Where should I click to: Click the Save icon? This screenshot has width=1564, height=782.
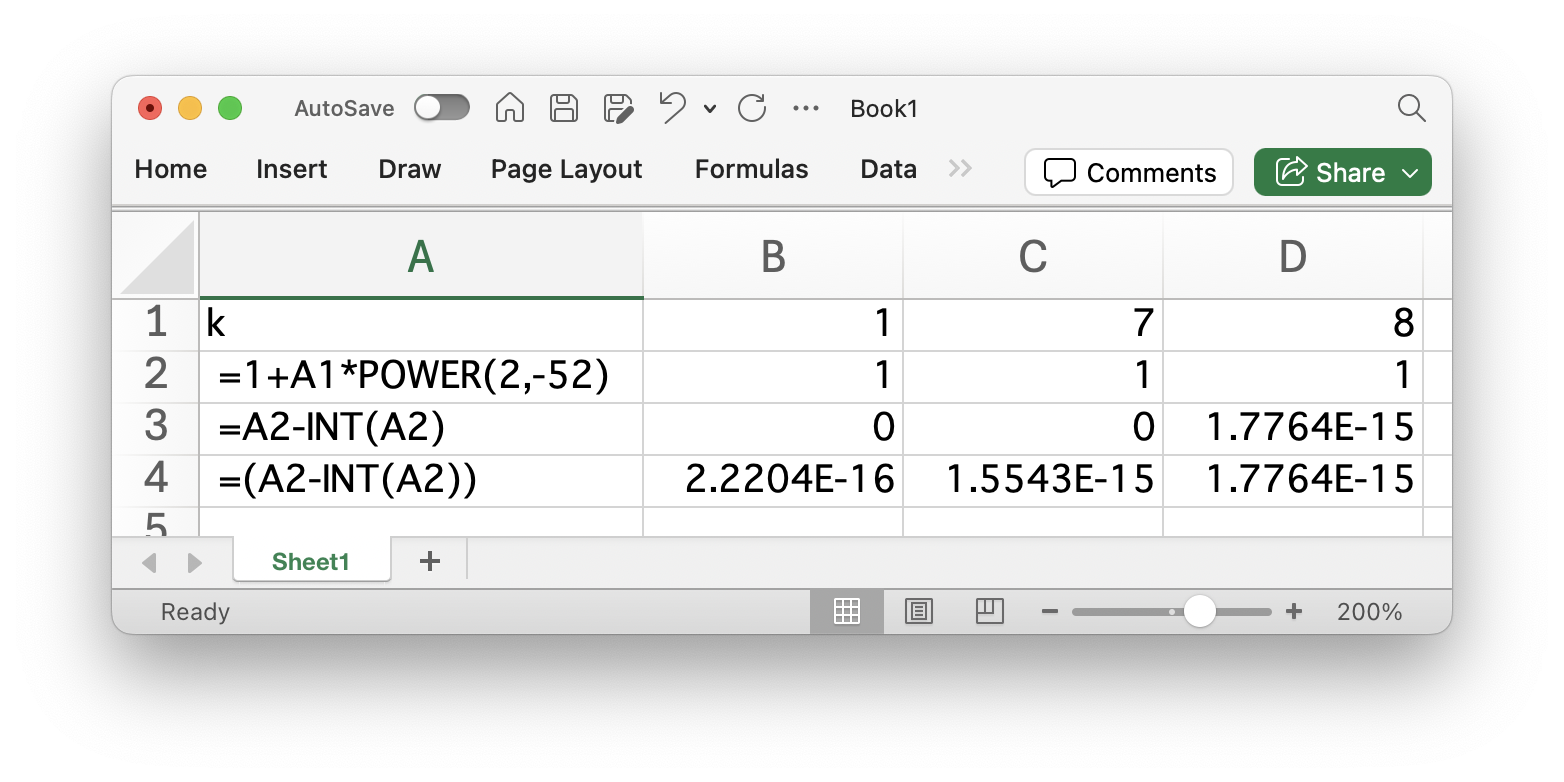(565, 108)
